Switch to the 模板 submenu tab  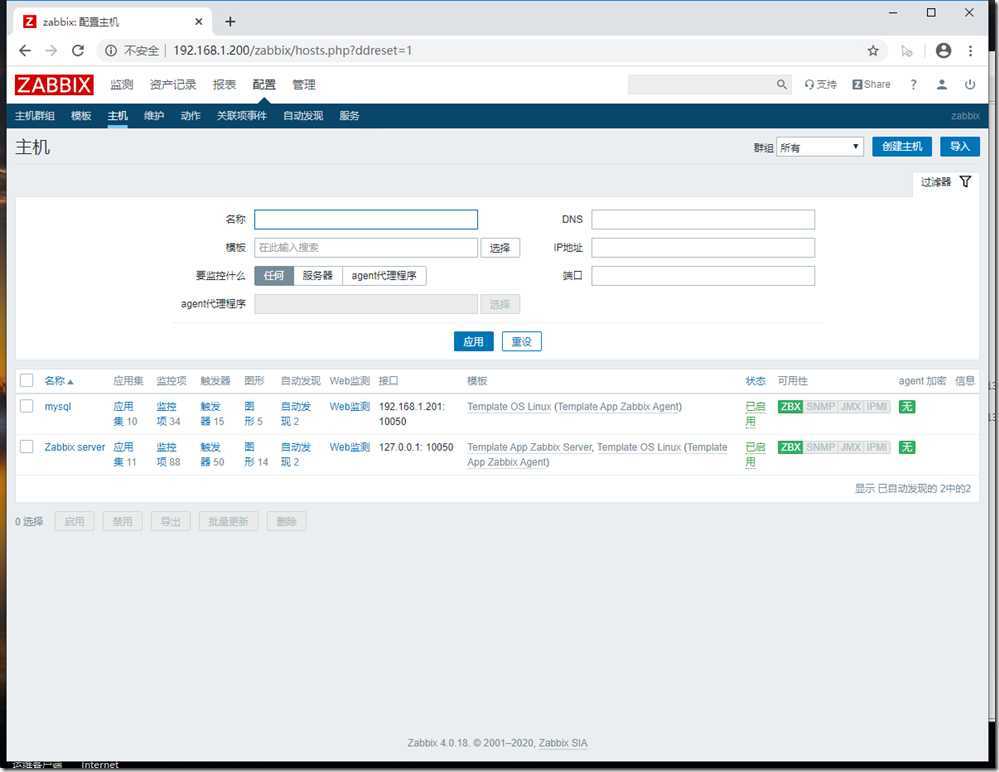pos(81,116)
